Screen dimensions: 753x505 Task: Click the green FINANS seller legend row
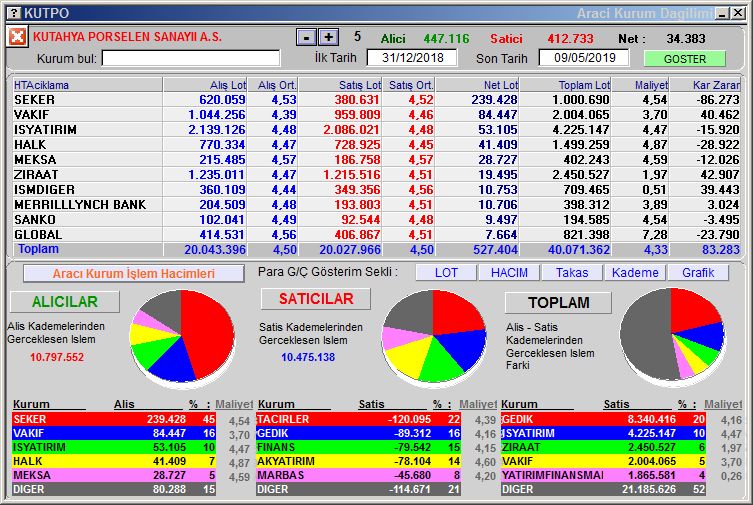[359, 447]
